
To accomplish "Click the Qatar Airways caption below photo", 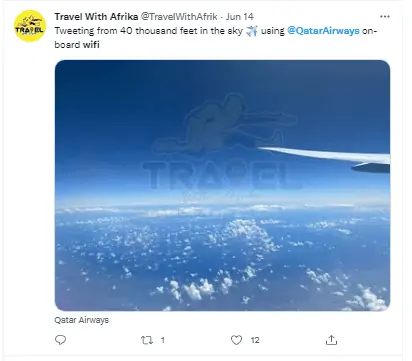I will [82, 320].
